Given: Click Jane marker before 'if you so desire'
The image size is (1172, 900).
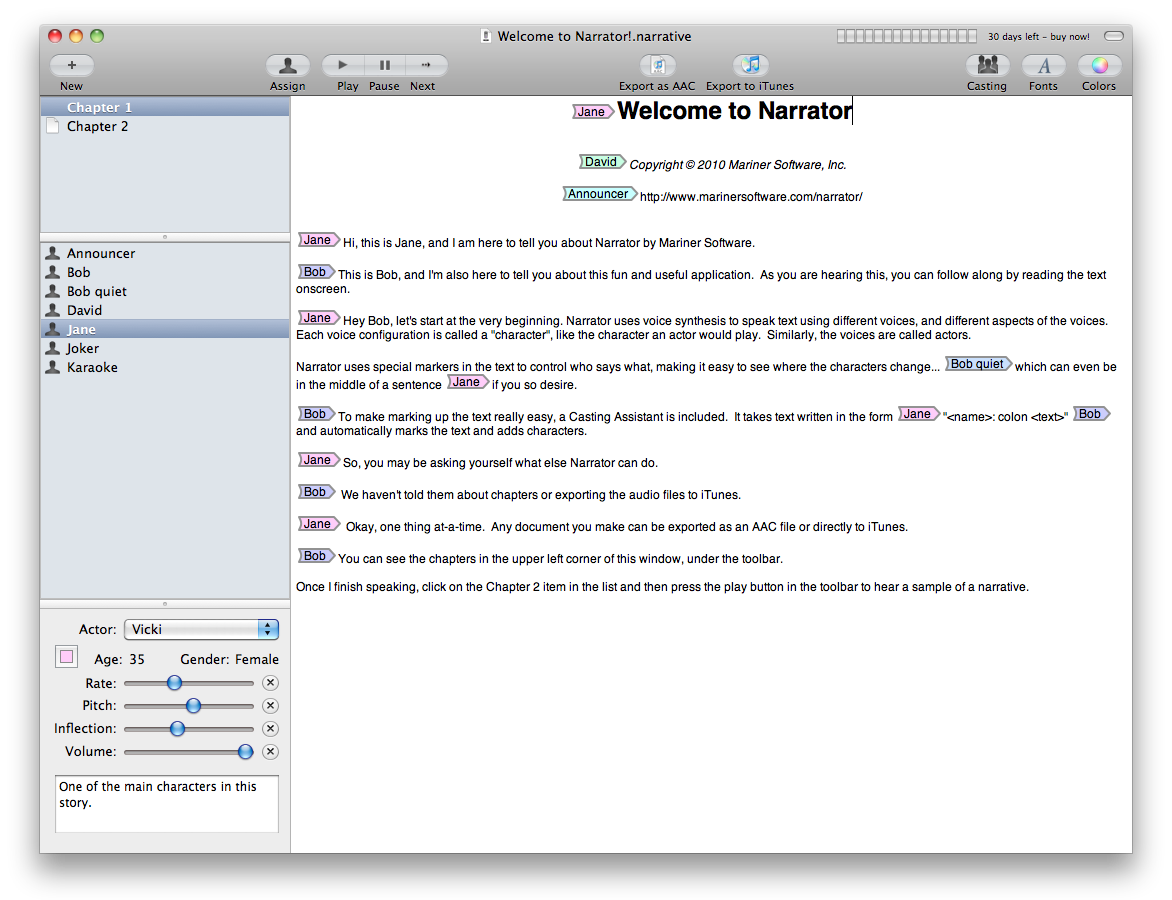Looking at the screenshot, I should [x=468, y=382].
